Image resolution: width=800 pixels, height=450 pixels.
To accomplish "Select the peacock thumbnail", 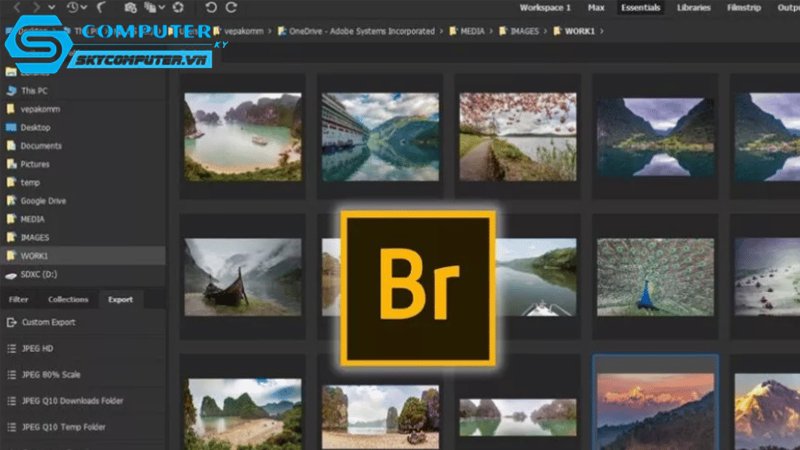I will (x=656, y=277).
